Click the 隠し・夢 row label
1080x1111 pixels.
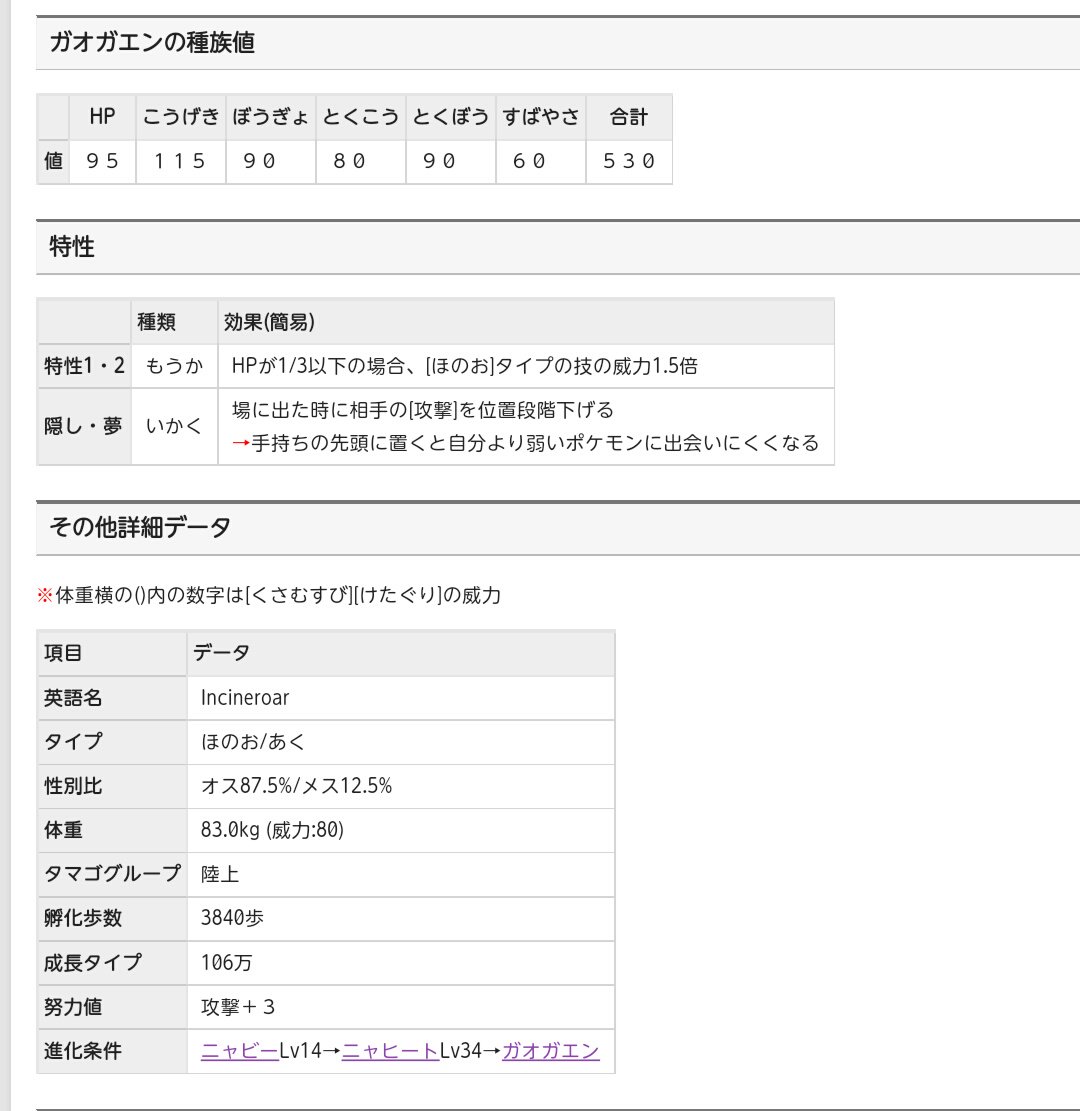(84, 427)
